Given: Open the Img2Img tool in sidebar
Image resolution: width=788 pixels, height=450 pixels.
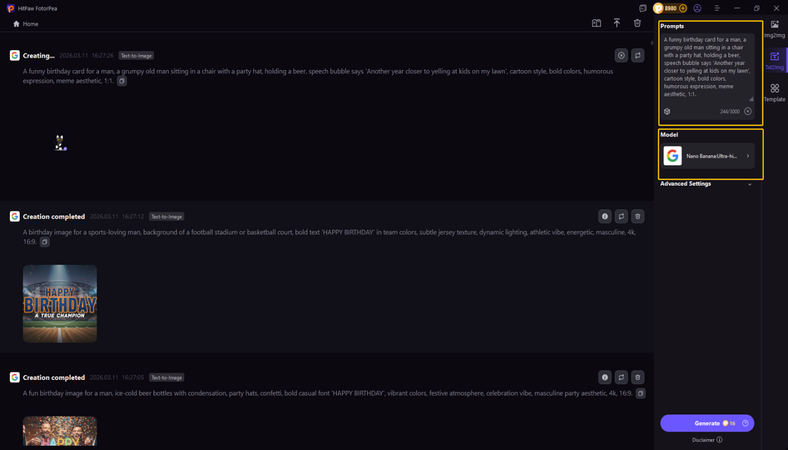Looking at the screenshot, I should coord(774,28).
